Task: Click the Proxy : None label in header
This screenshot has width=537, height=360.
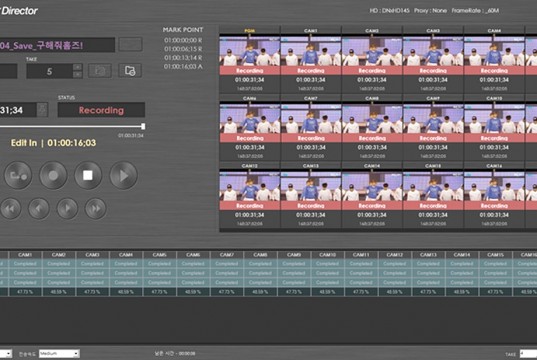Action: 430,11
